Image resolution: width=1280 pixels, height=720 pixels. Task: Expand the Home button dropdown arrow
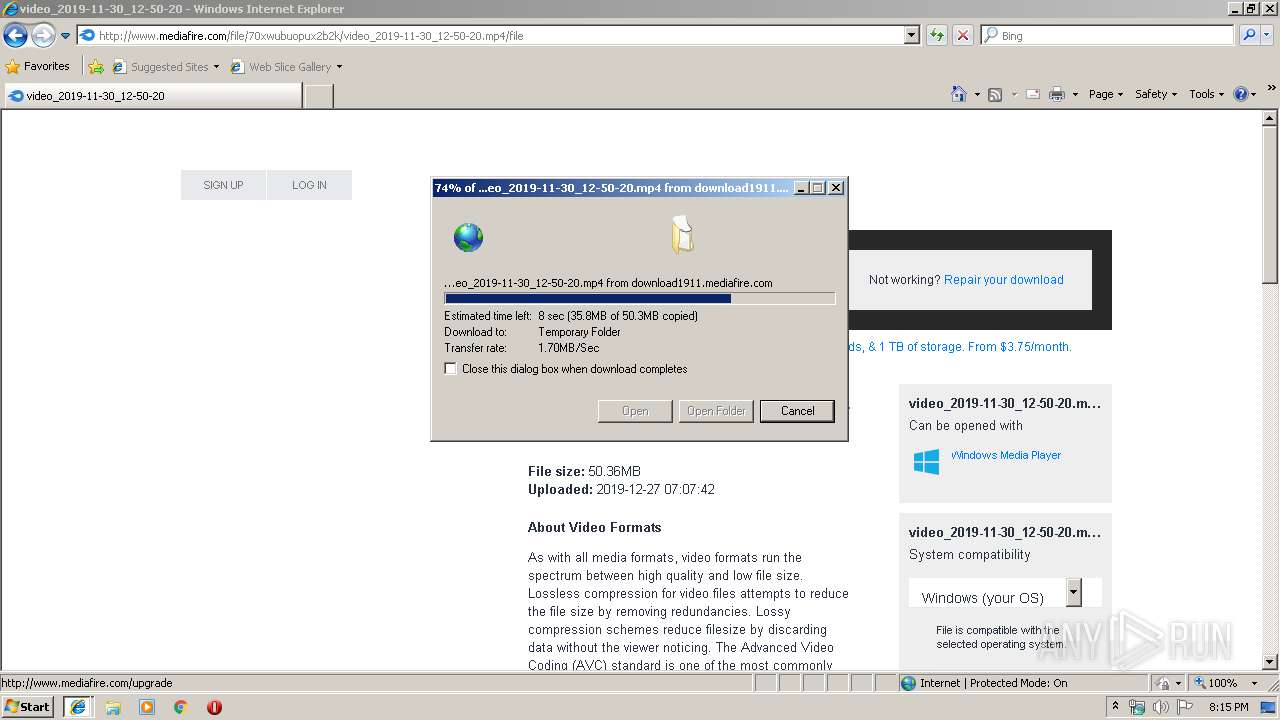tap(977, 94)
